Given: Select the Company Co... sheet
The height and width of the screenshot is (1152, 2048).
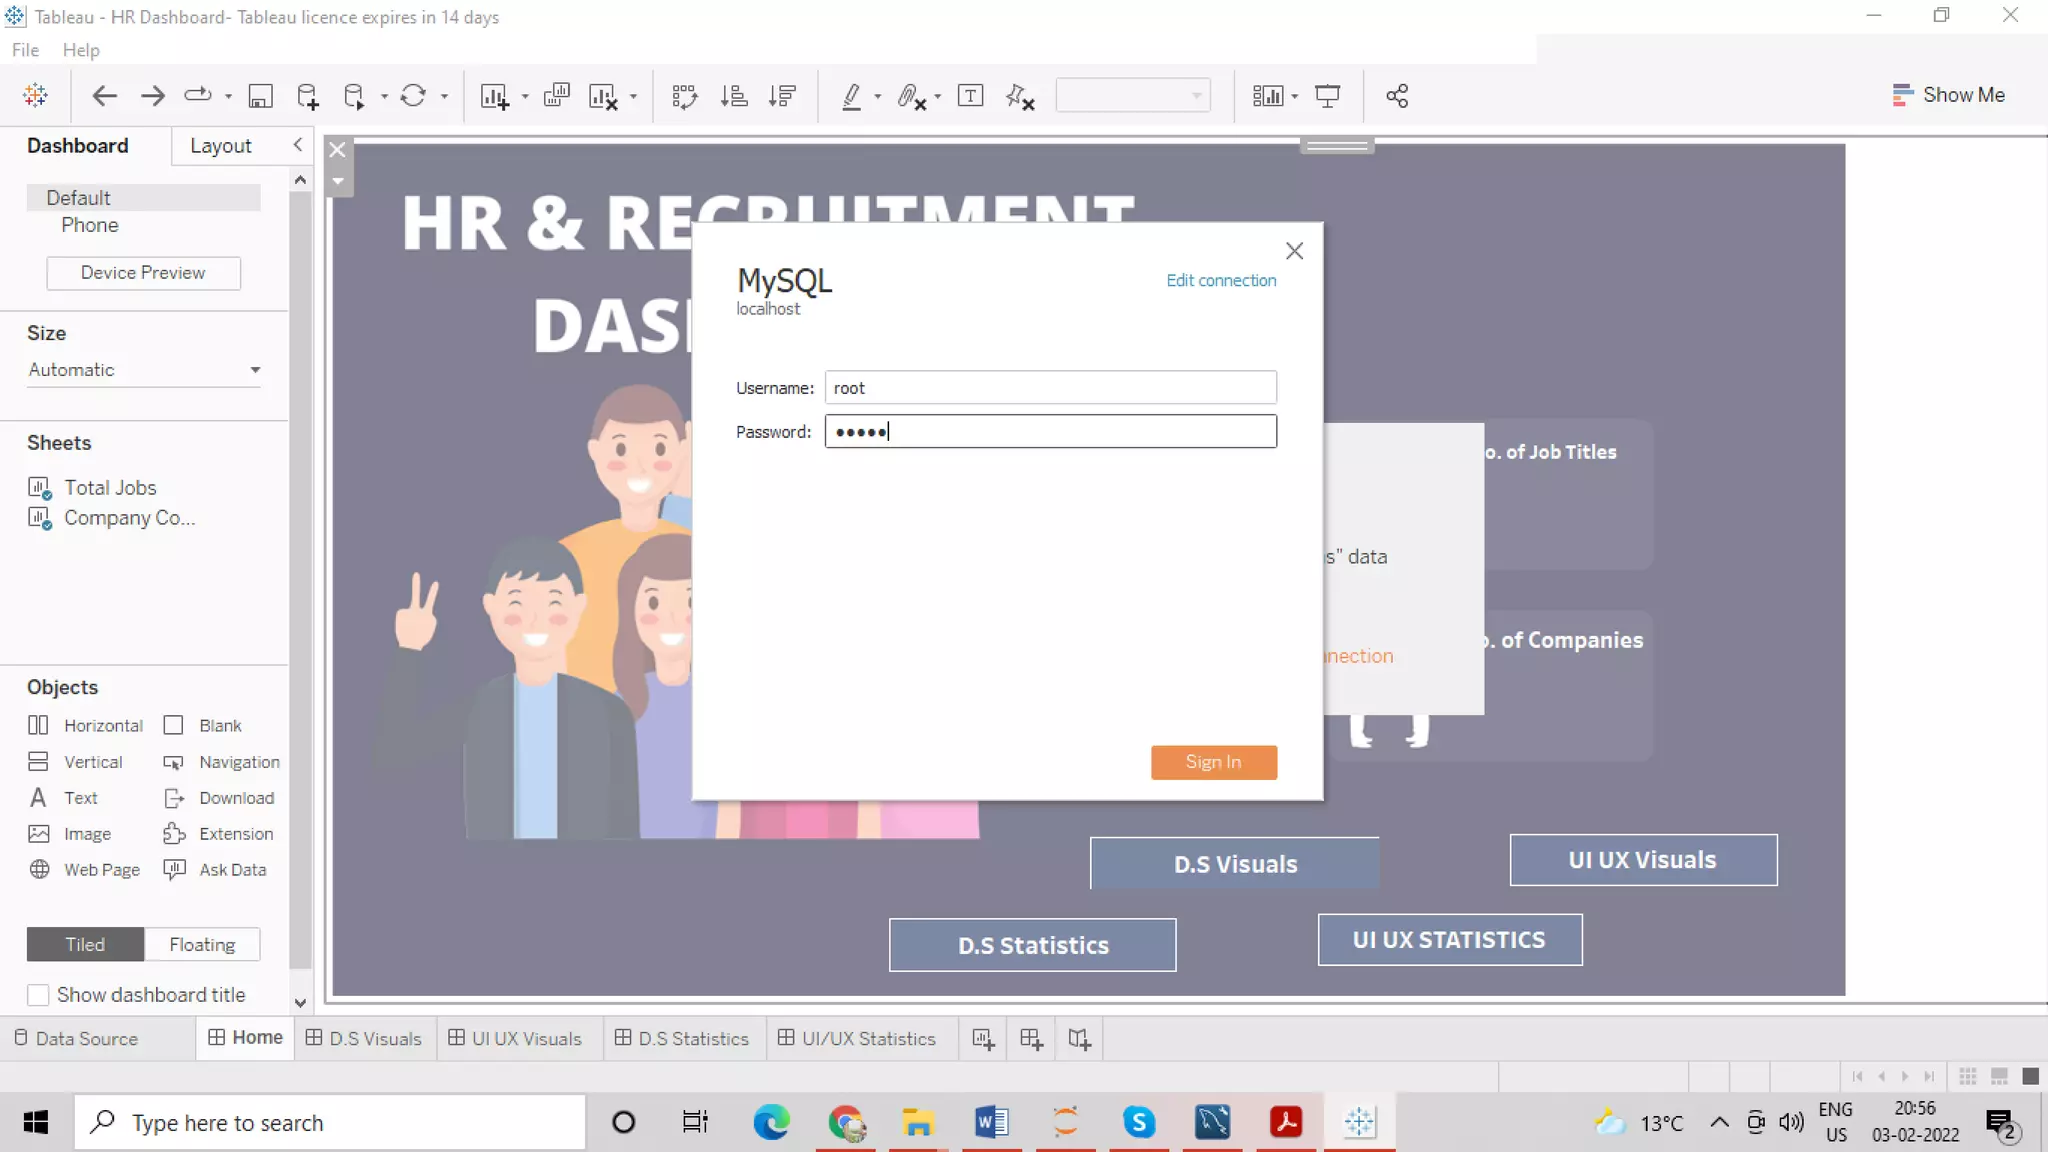Looking at the screenshot, I should coord(129,518).
